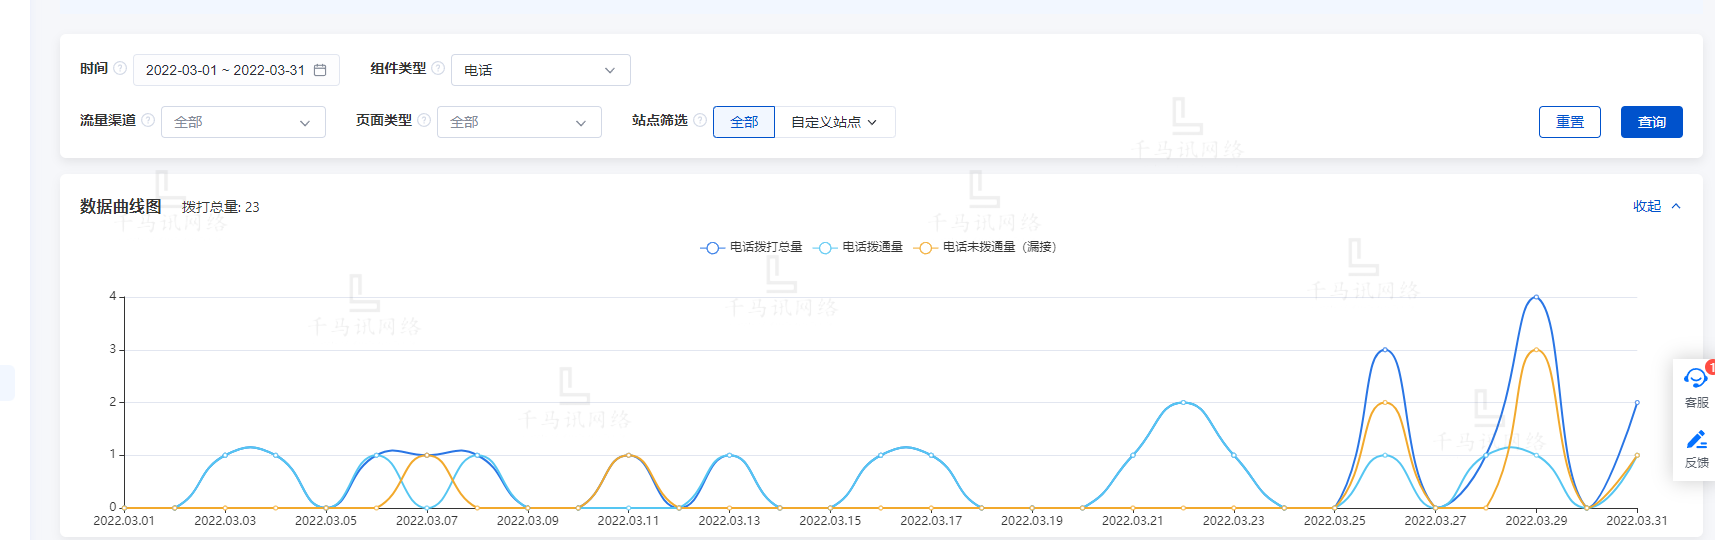Click help icon beside 组件类型 label
This screenshot has width=1715, height=540.
(438, 68)
